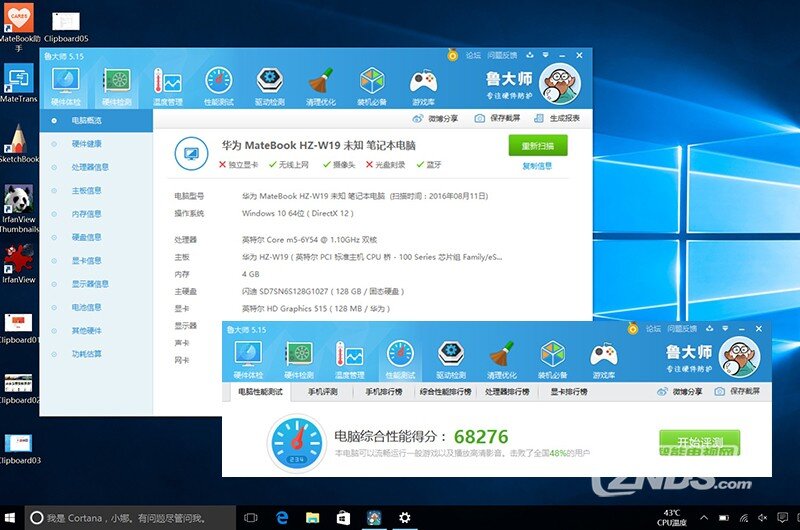Open the Windows Start button
This screenshot has width=800, height=530.
(x=10, y=518)
